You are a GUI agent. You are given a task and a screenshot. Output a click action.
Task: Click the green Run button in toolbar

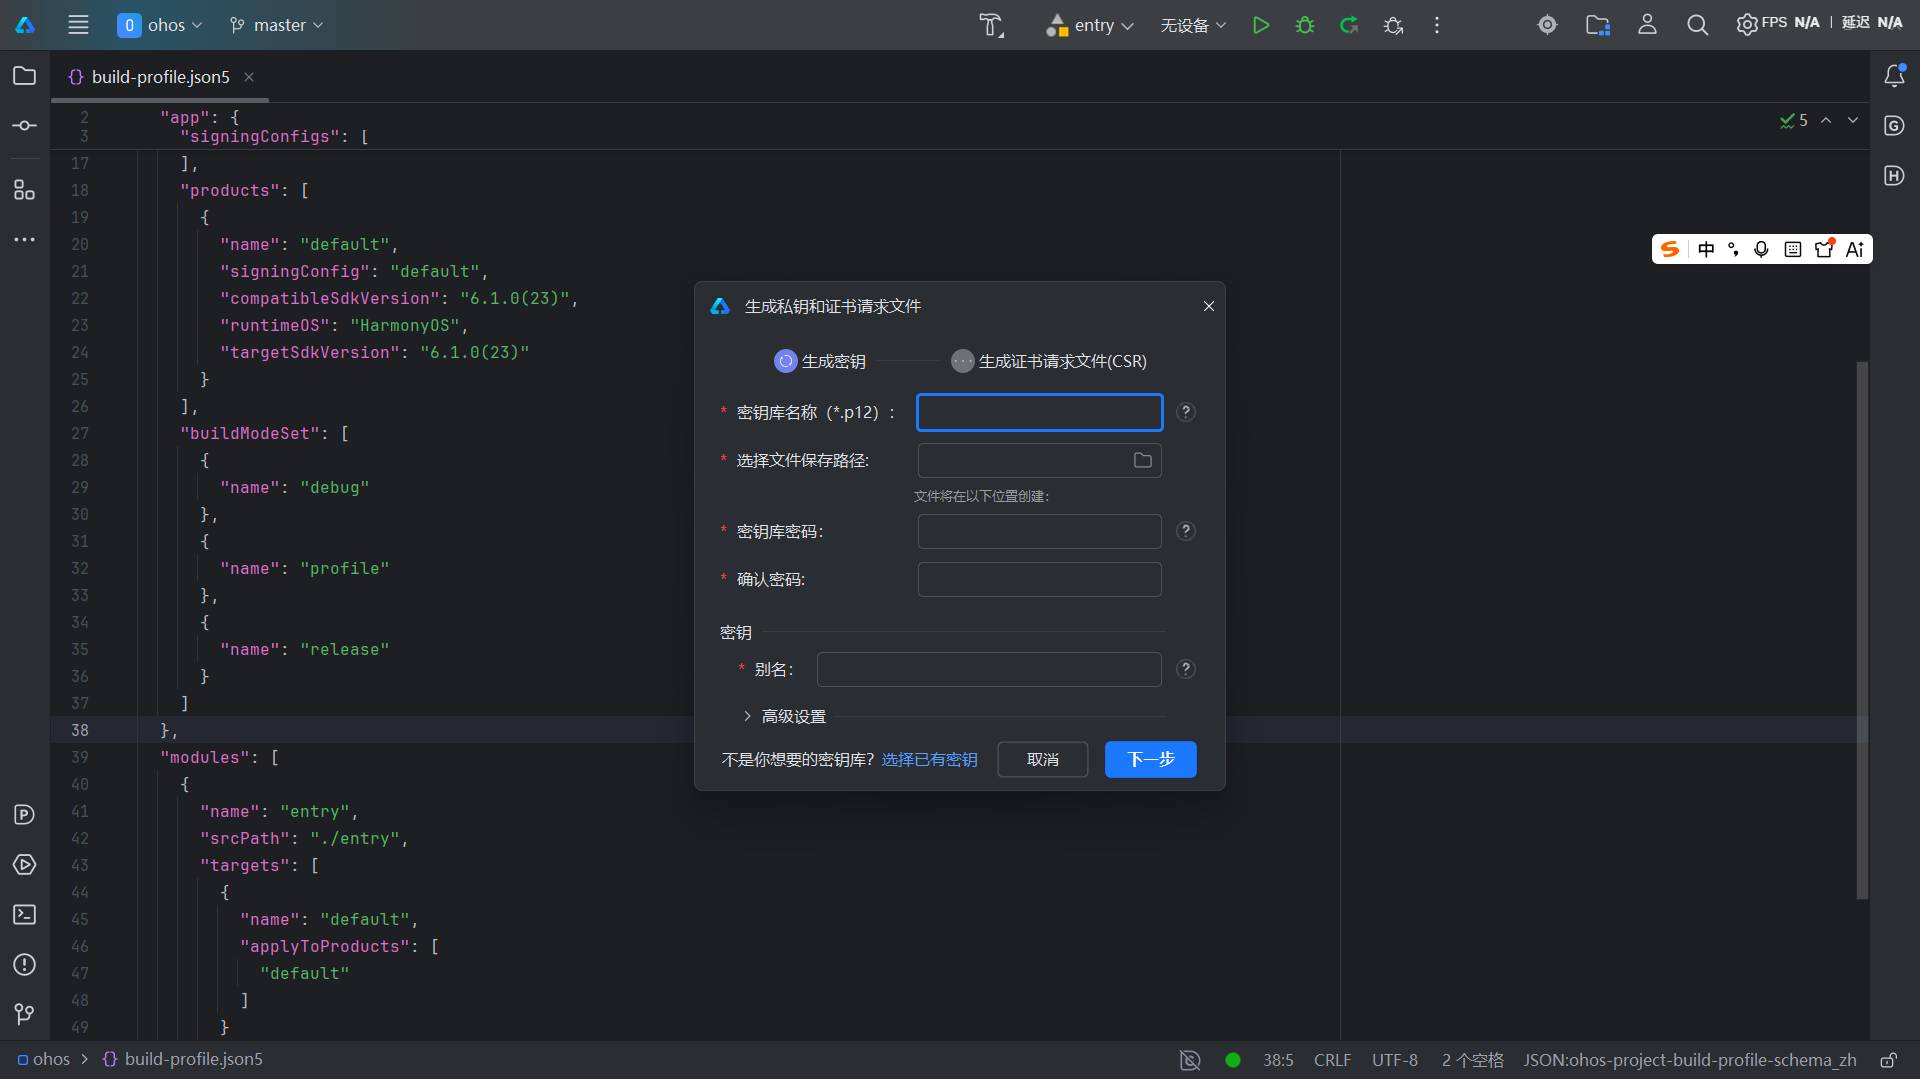[x=1261, y=25]
